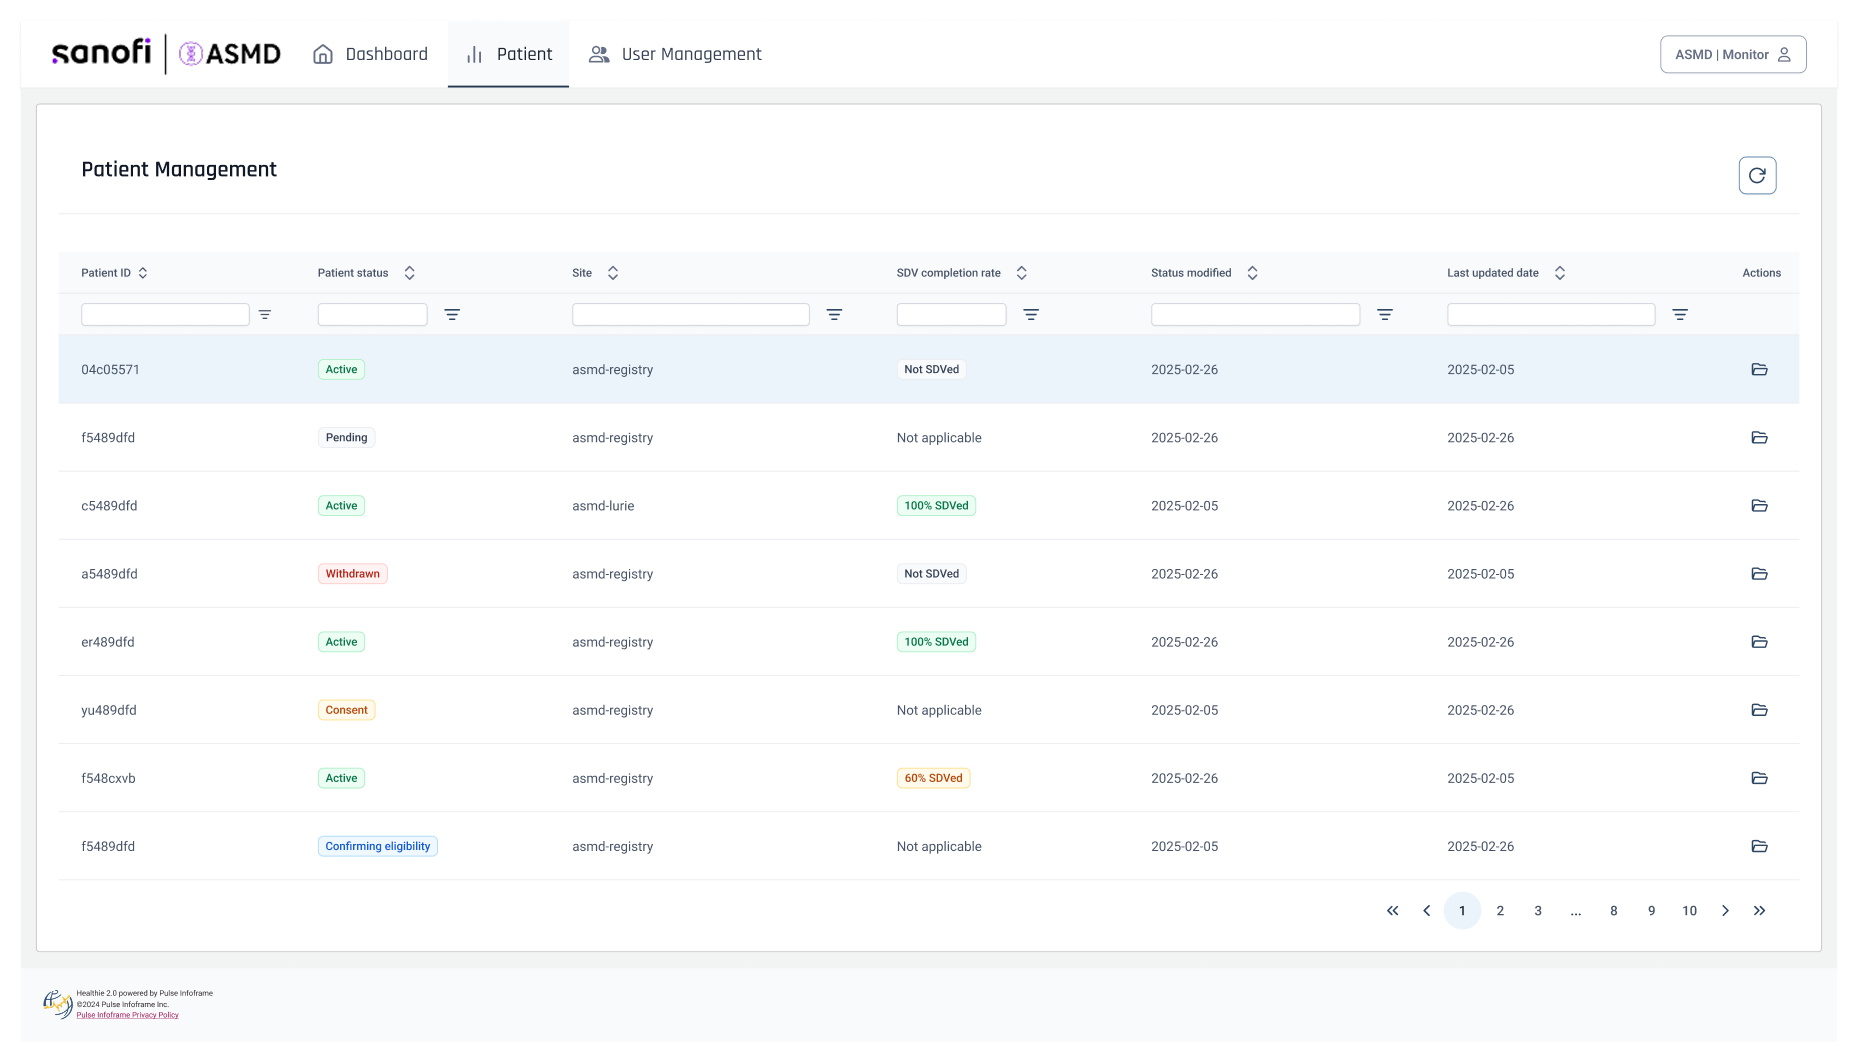Go to previous page with left chevron
Screen dimensions: 1852x1046
click(1427, 910)
